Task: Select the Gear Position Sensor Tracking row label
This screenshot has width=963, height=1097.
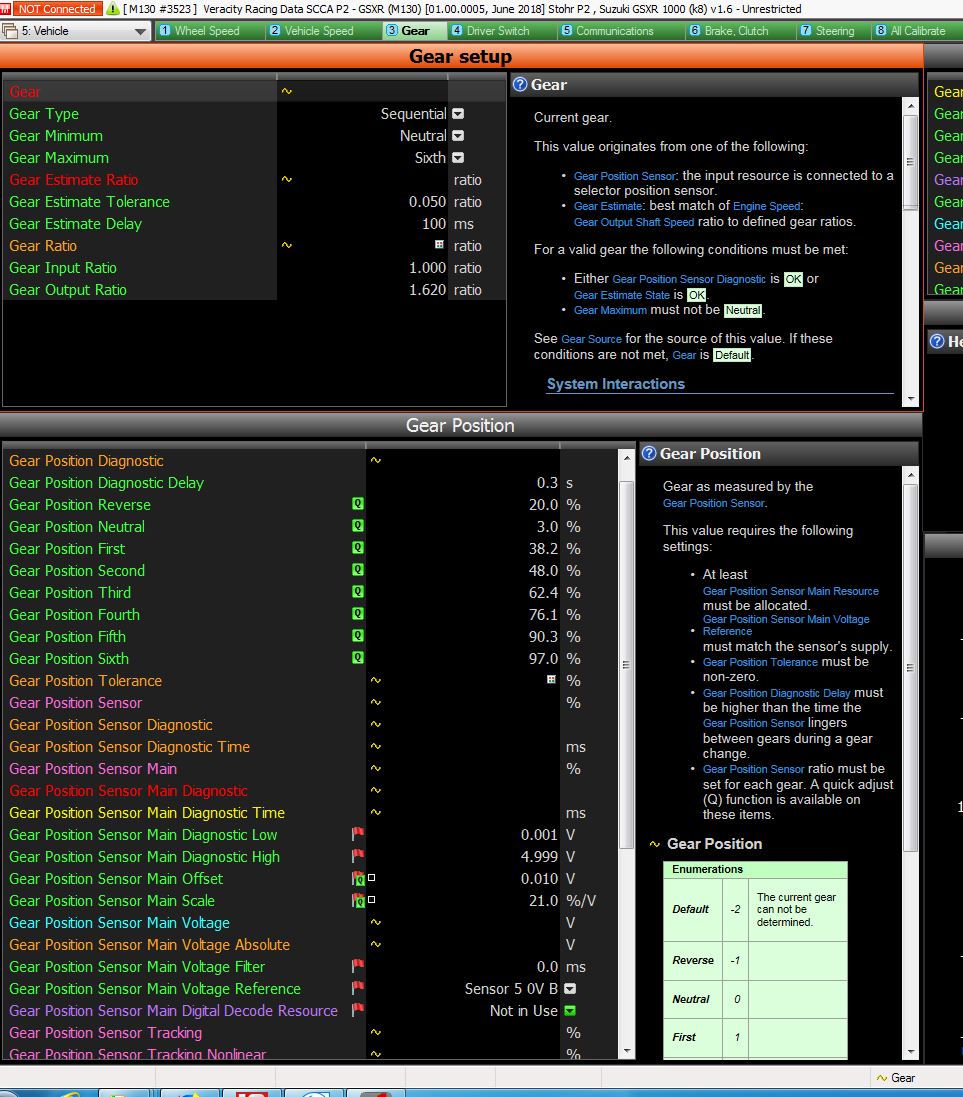Action: pyautogui.click(x=106, y=1033)
